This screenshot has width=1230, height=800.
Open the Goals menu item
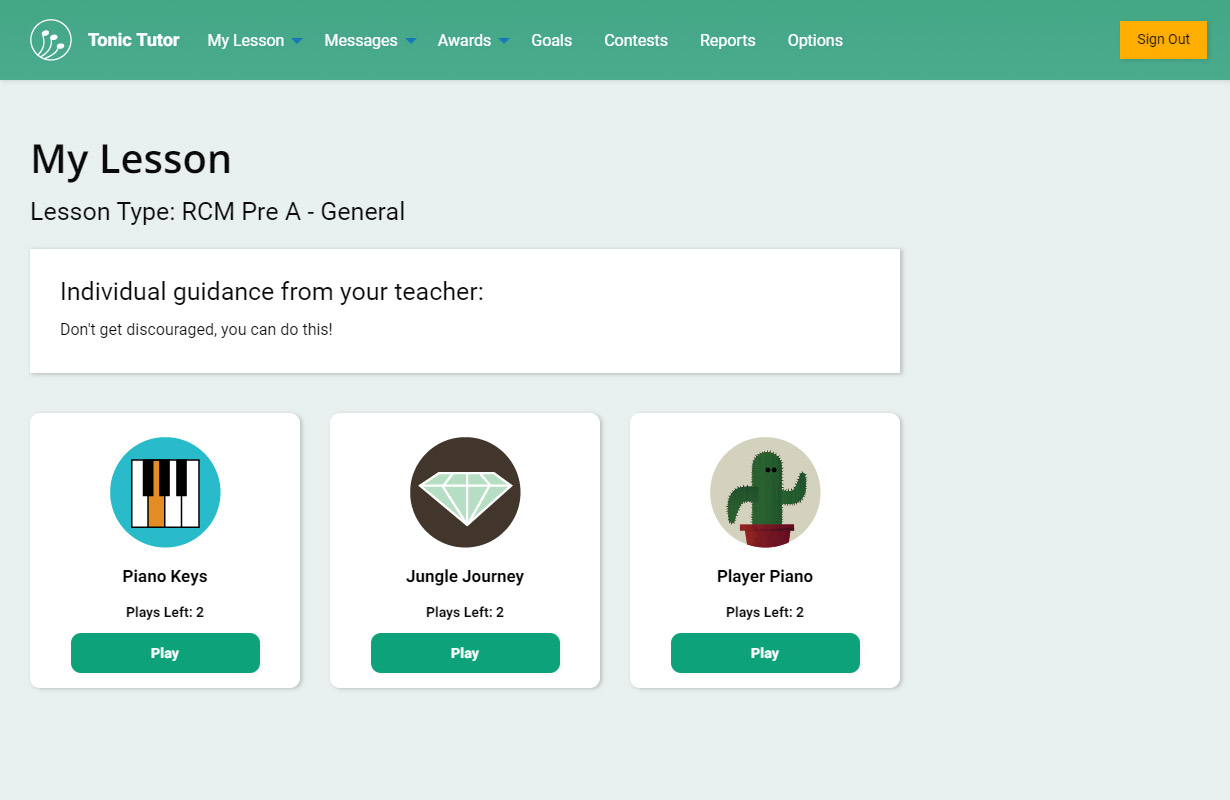click(x=552, y=40)
